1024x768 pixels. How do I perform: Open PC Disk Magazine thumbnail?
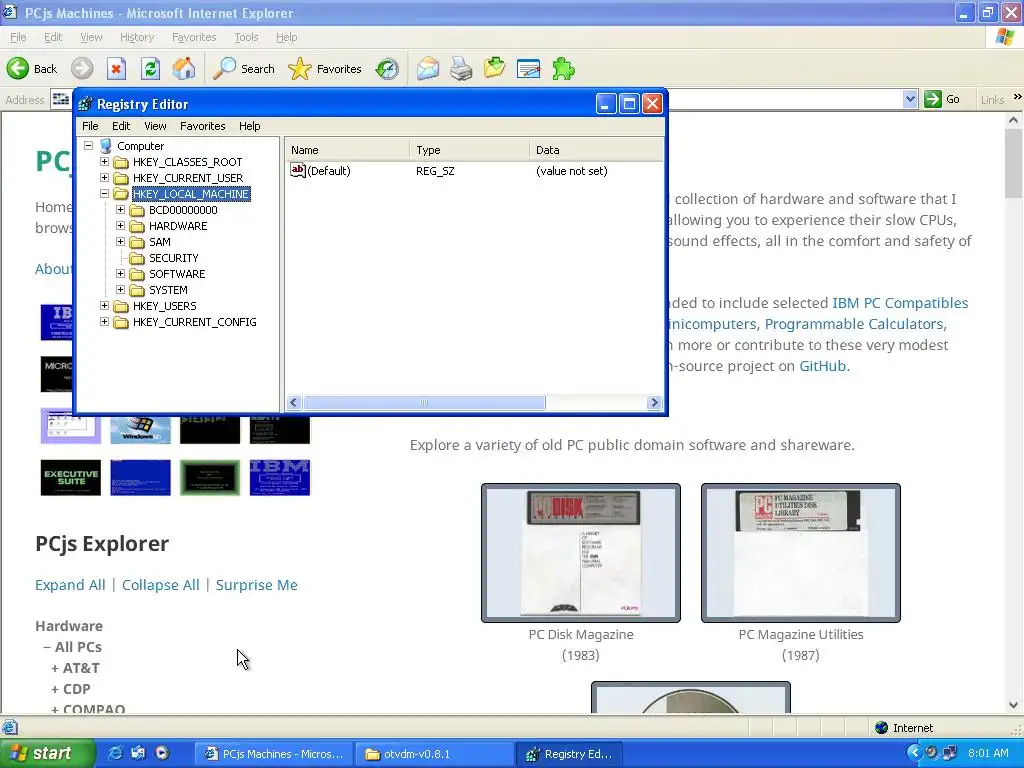581,552
